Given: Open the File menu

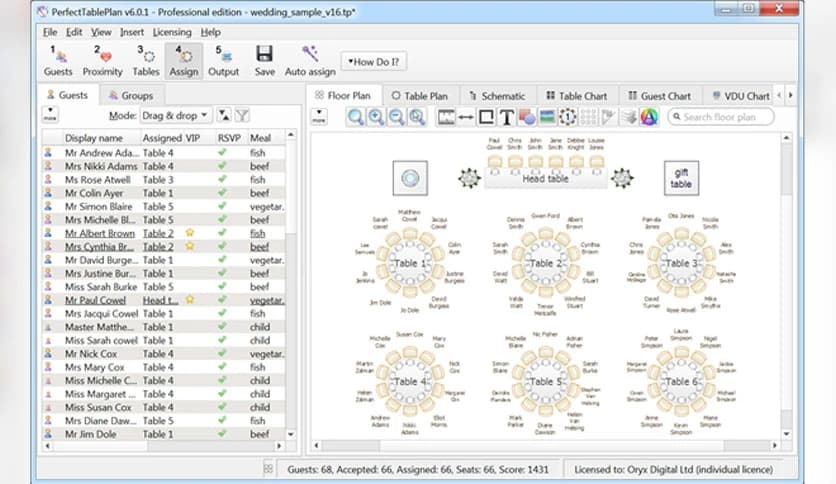Looking at the screenshot, I should click(50, 32).
